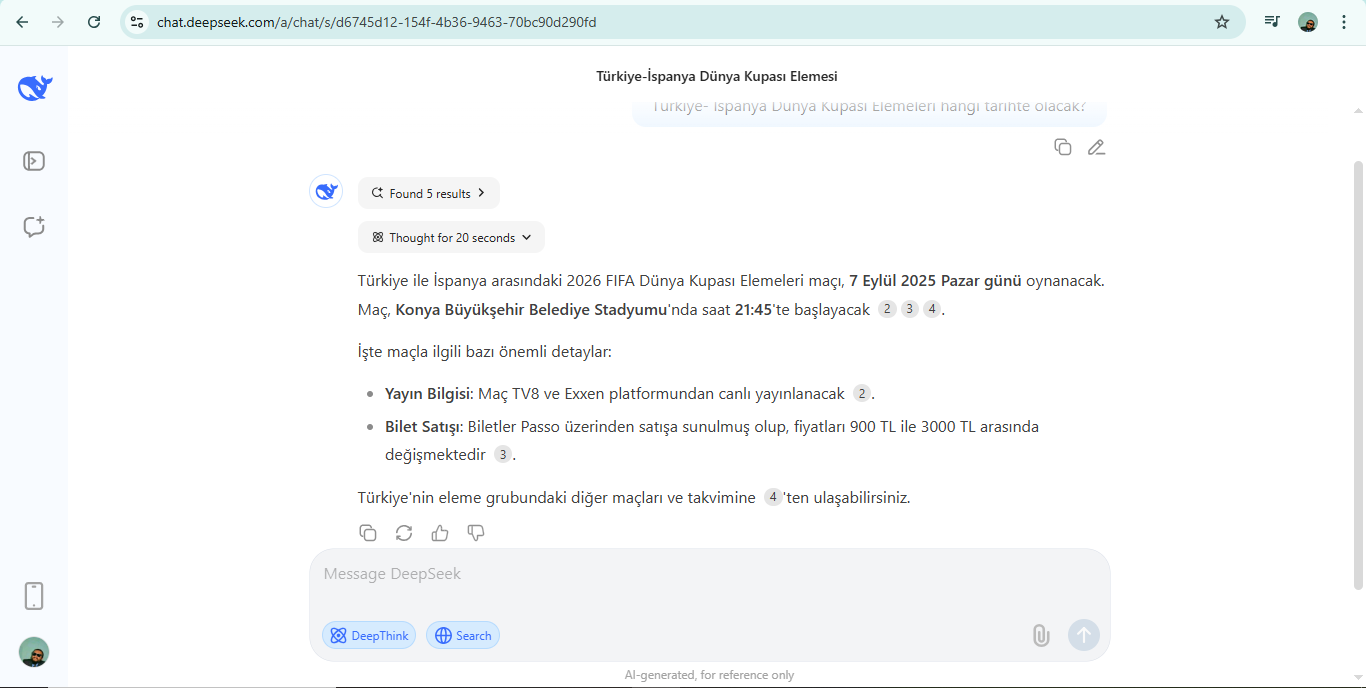The width and height of the screenshot is (1366, 688).
Task: Click bold text 7 Eylül 2025 Pazar günü
Action: [x=935, y=281]
